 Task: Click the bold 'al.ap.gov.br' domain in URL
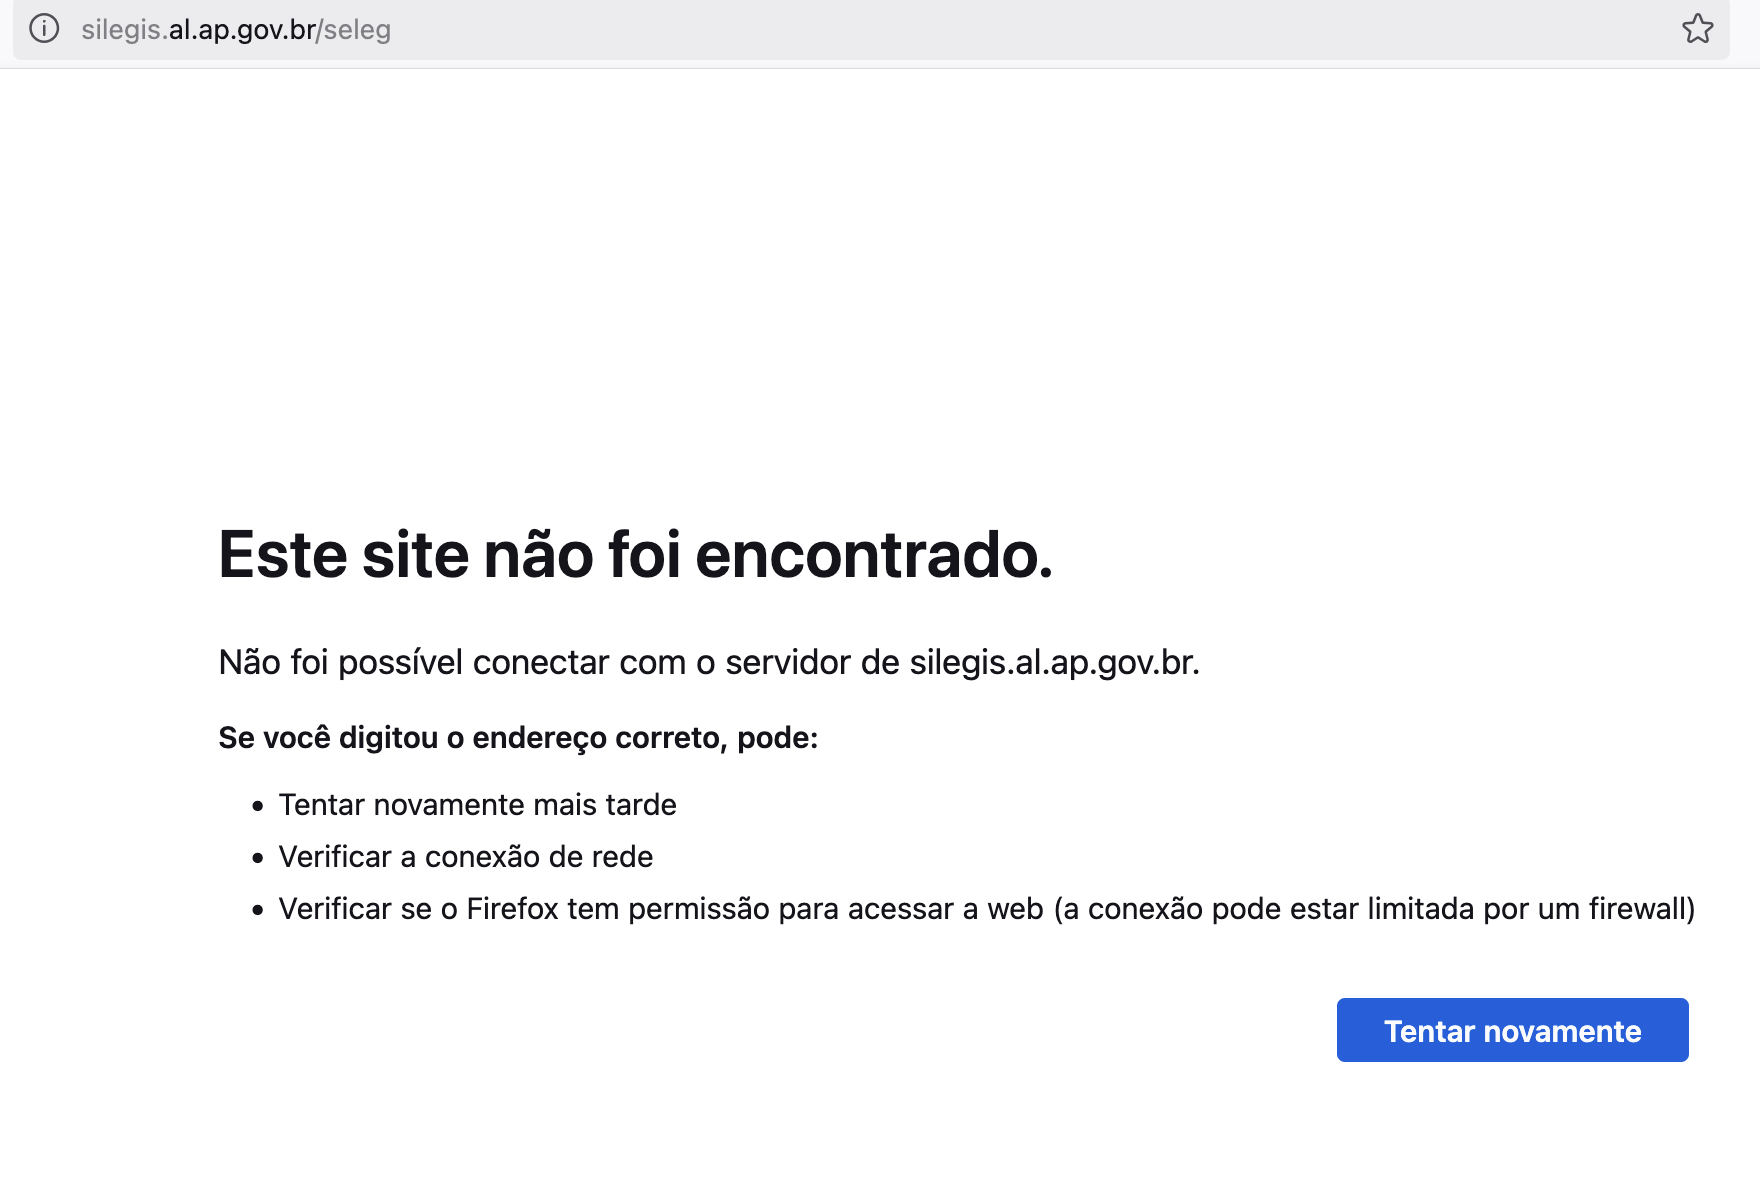click(243, 30)
